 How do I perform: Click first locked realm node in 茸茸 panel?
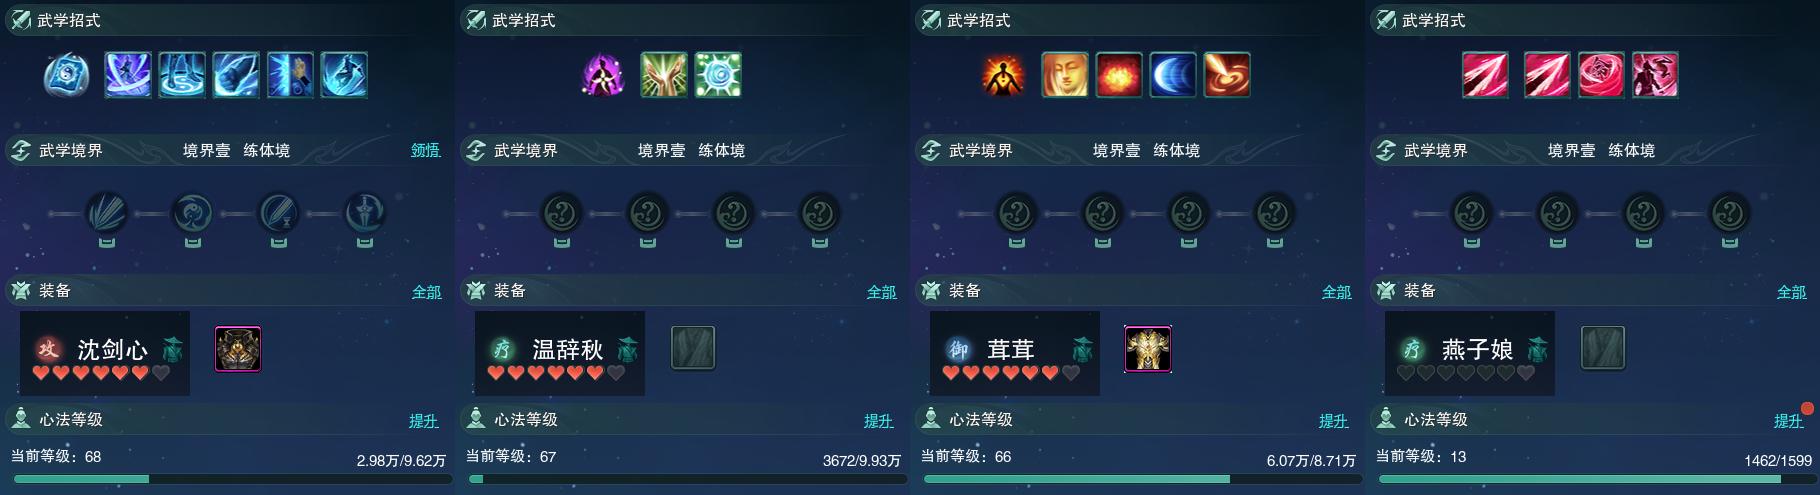pyautogui.click(x=1016, y=213)
